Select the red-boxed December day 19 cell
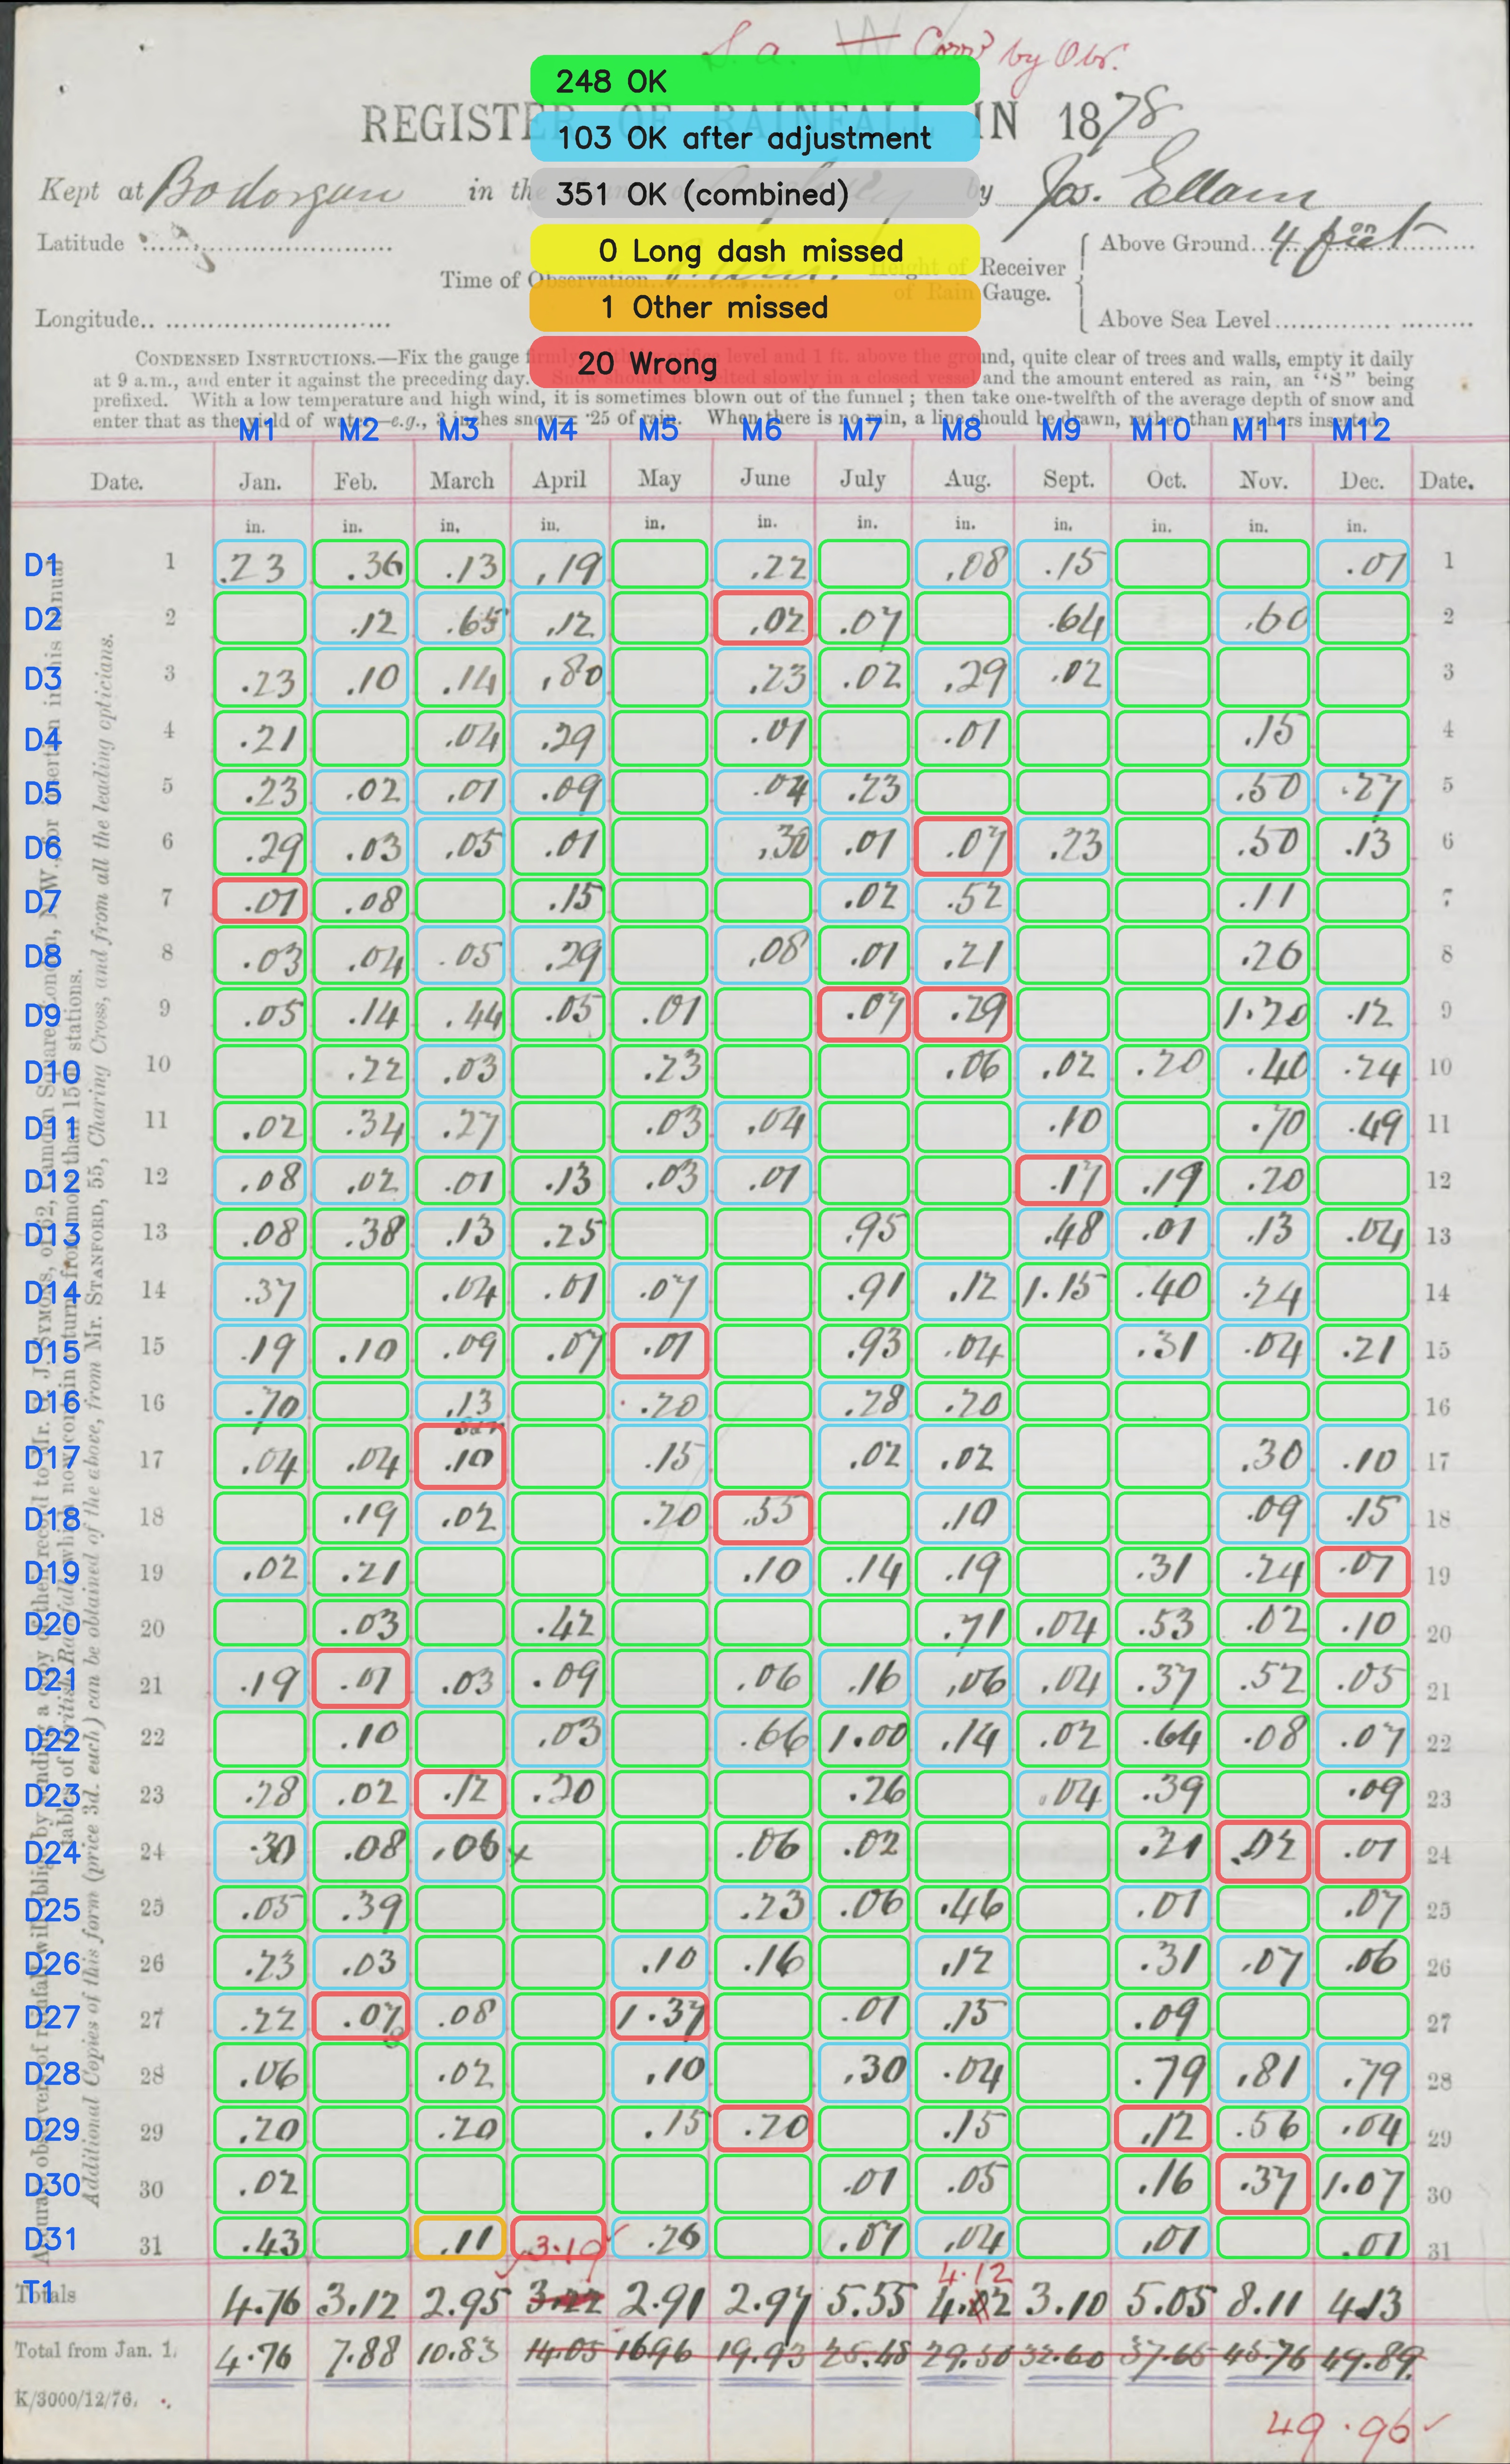 tap(1363, 1571)
